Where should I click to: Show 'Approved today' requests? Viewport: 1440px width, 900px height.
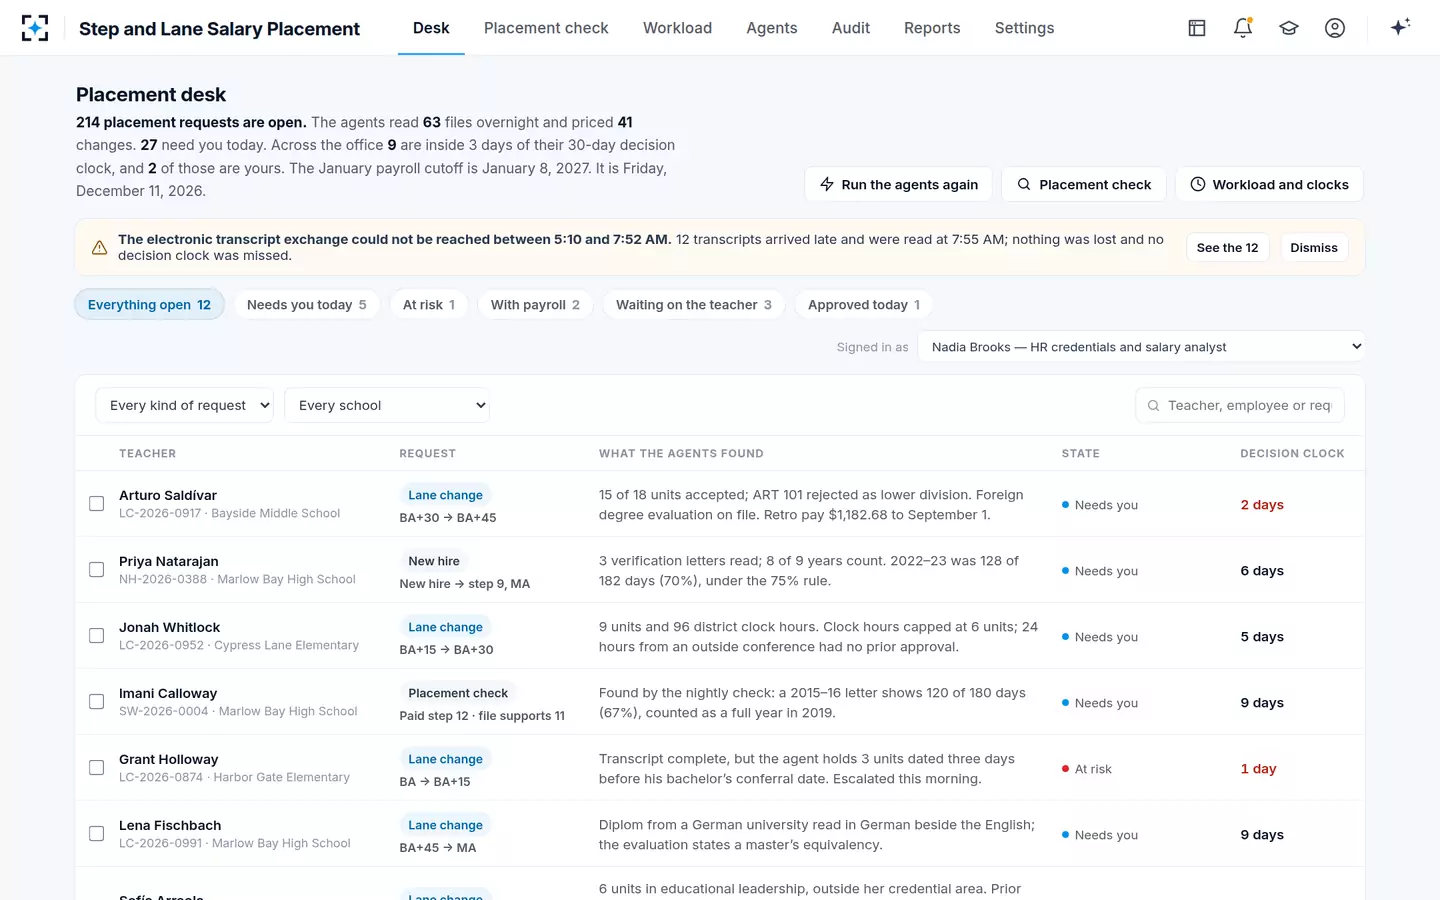coord(864,305)
